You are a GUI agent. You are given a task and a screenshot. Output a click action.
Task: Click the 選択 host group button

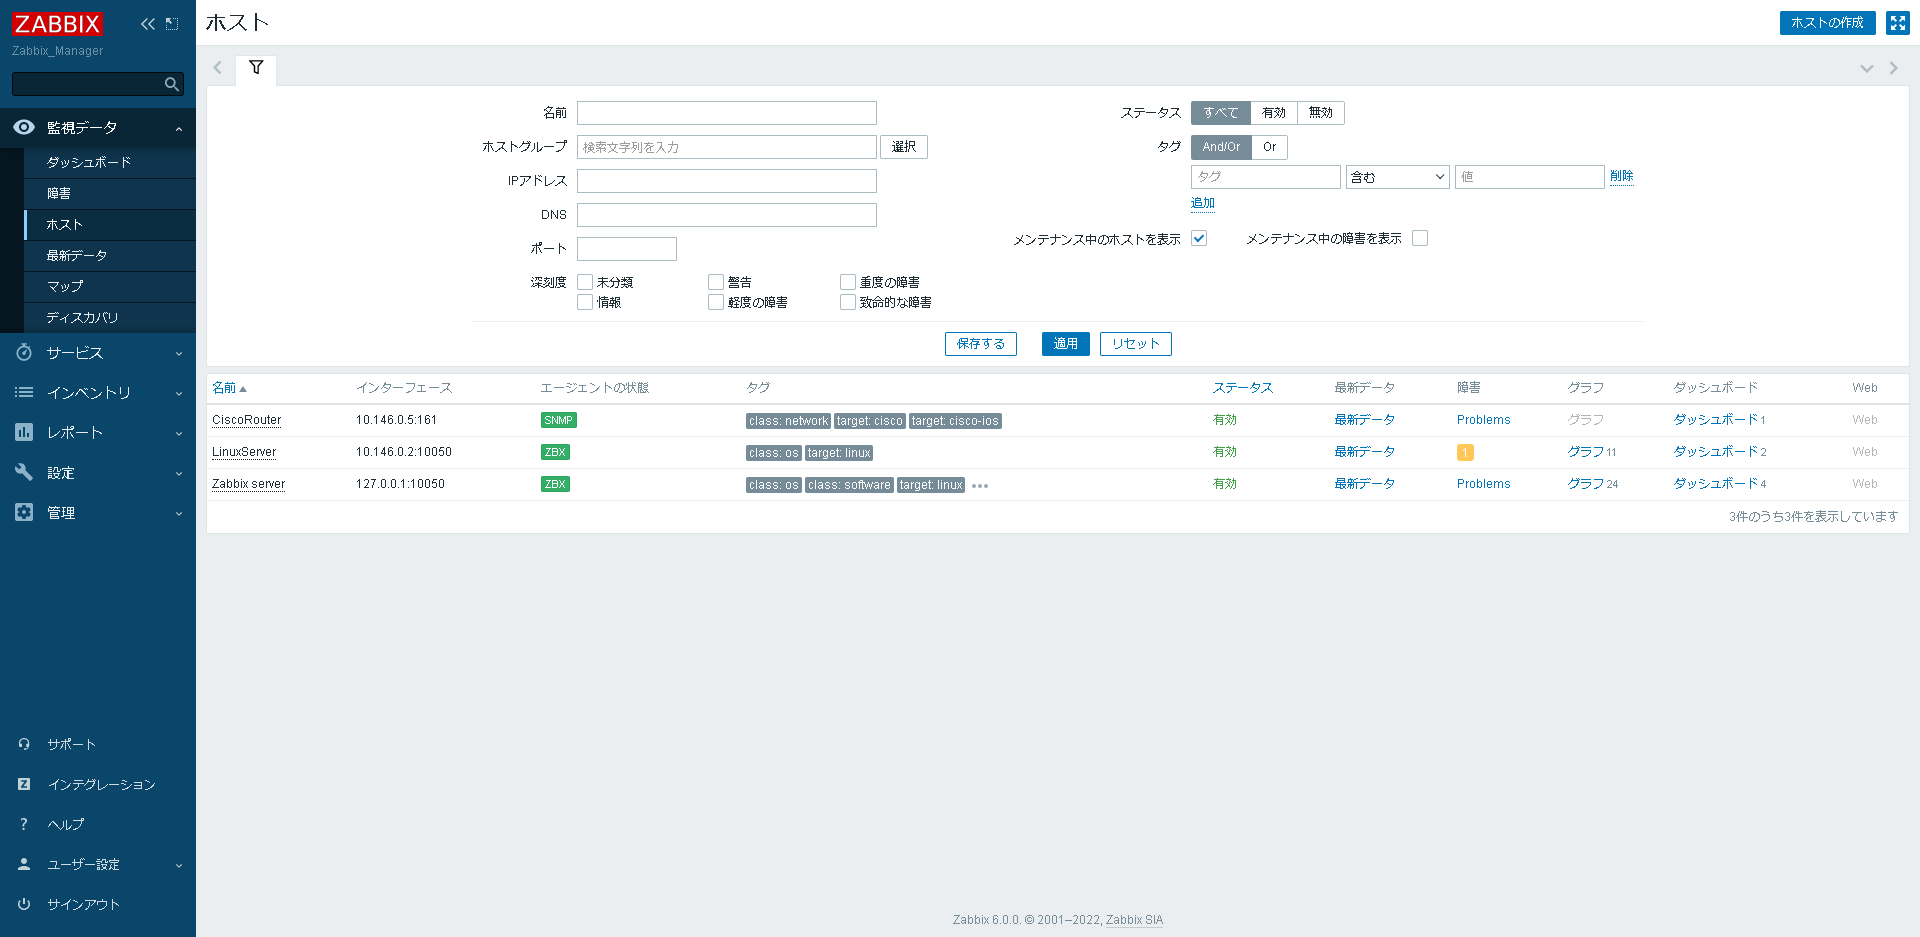pyautogui.click(x=904, y=147)
